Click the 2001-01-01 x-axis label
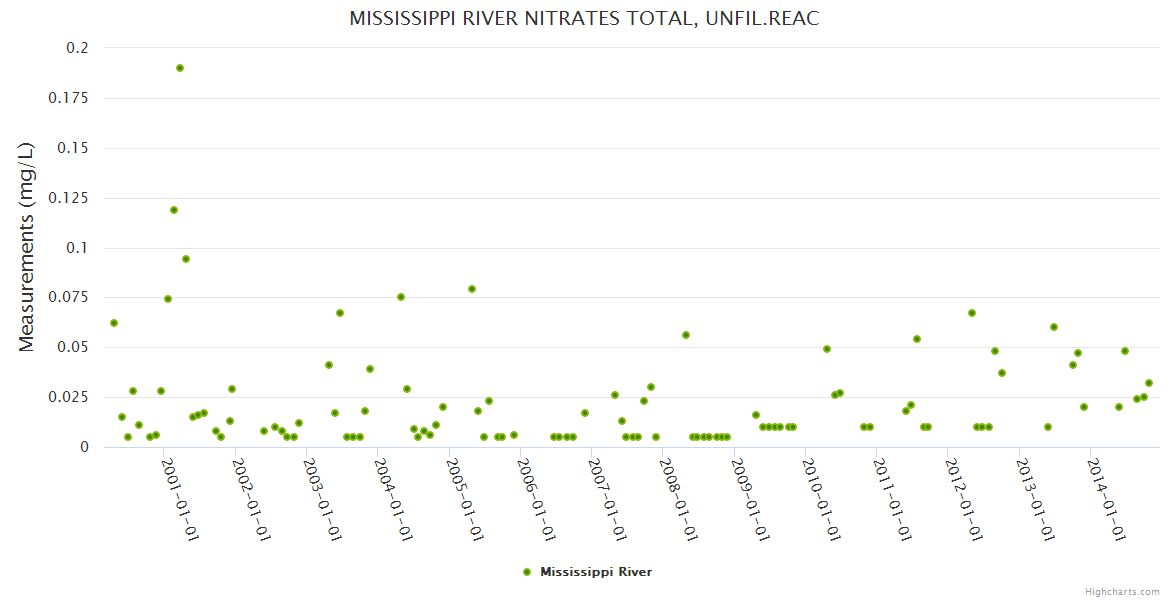Viewport: 1170px width, 600px height. [x=181, y=499]
